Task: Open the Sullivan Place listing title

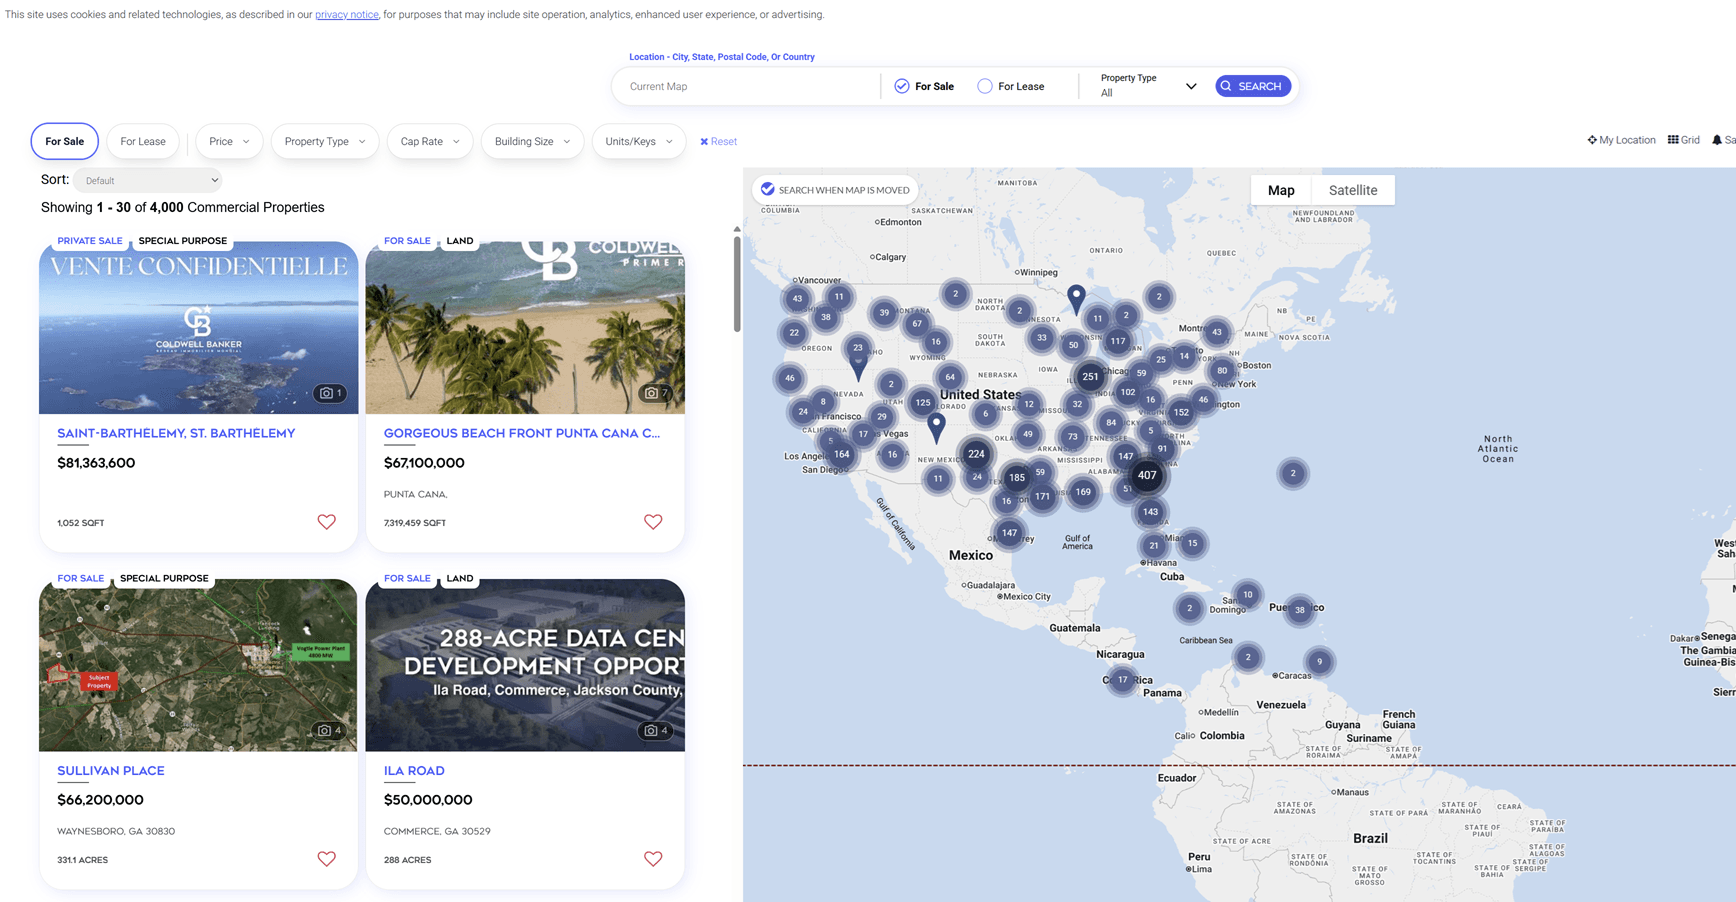Action: click(x=111, y=771)
